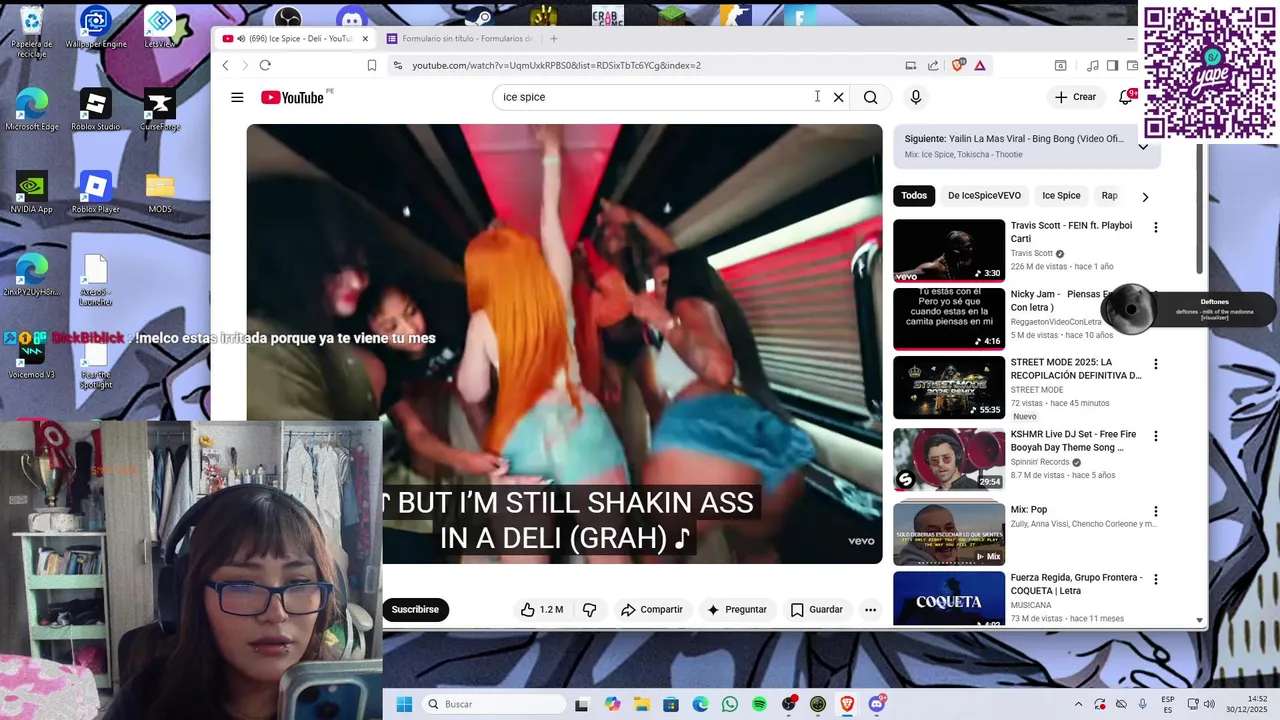Viewport: 1280px width, 720px height.
Task: Select the Rap filter chip
Action: [x=1110, y=196]
